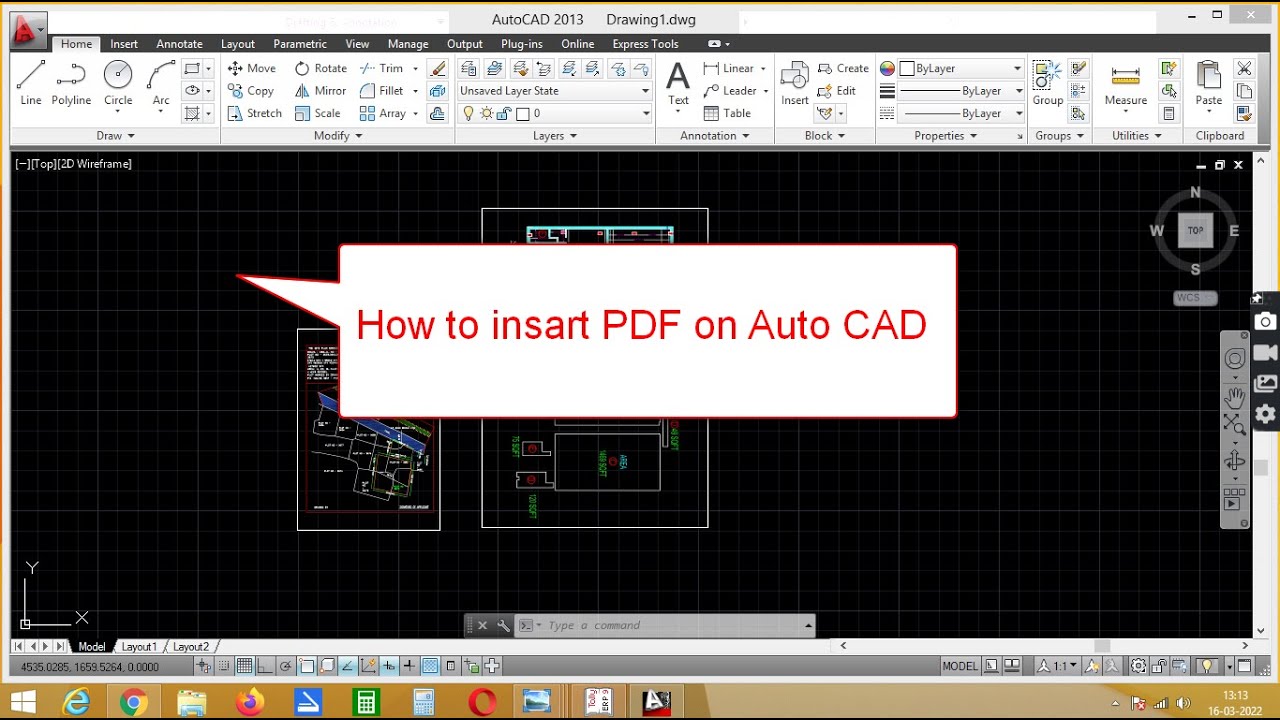1280x720 pixels.
Task: Toggle Quick Properties in status bar
Action: point(450,666)
